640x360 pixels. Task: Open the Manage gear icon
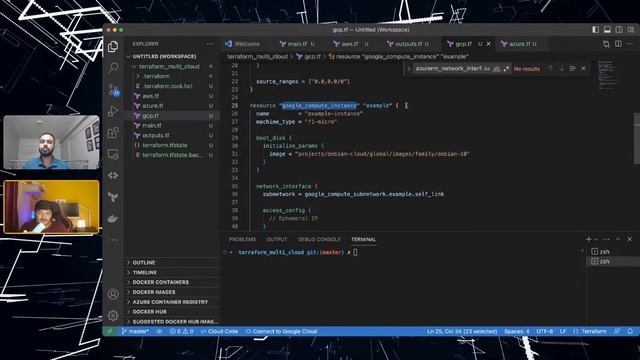coord(113,315)
